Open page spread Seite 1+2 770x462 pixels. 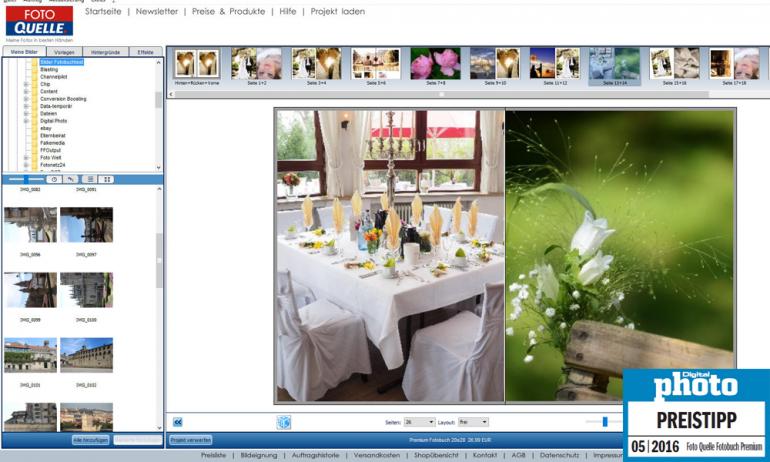[256, 67]
